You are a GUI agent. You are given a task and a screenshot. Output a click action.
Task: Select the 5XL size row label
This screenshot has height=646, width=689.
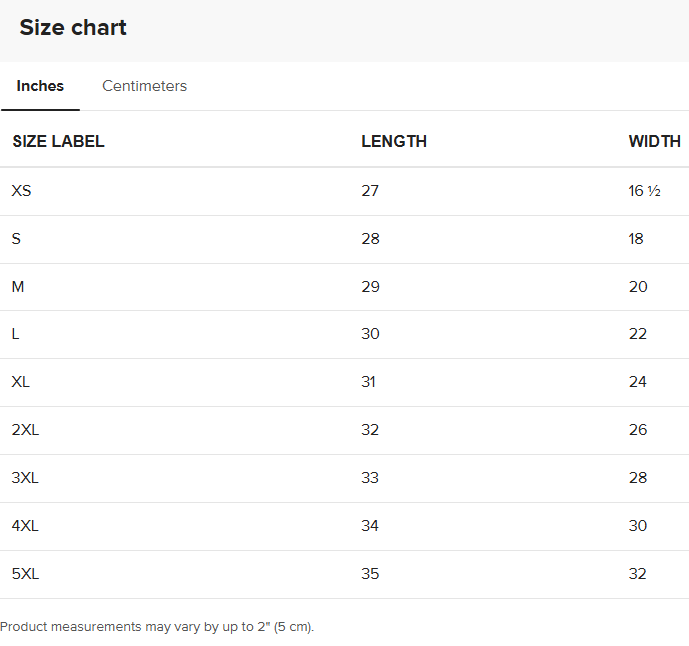tap(25, 574)
